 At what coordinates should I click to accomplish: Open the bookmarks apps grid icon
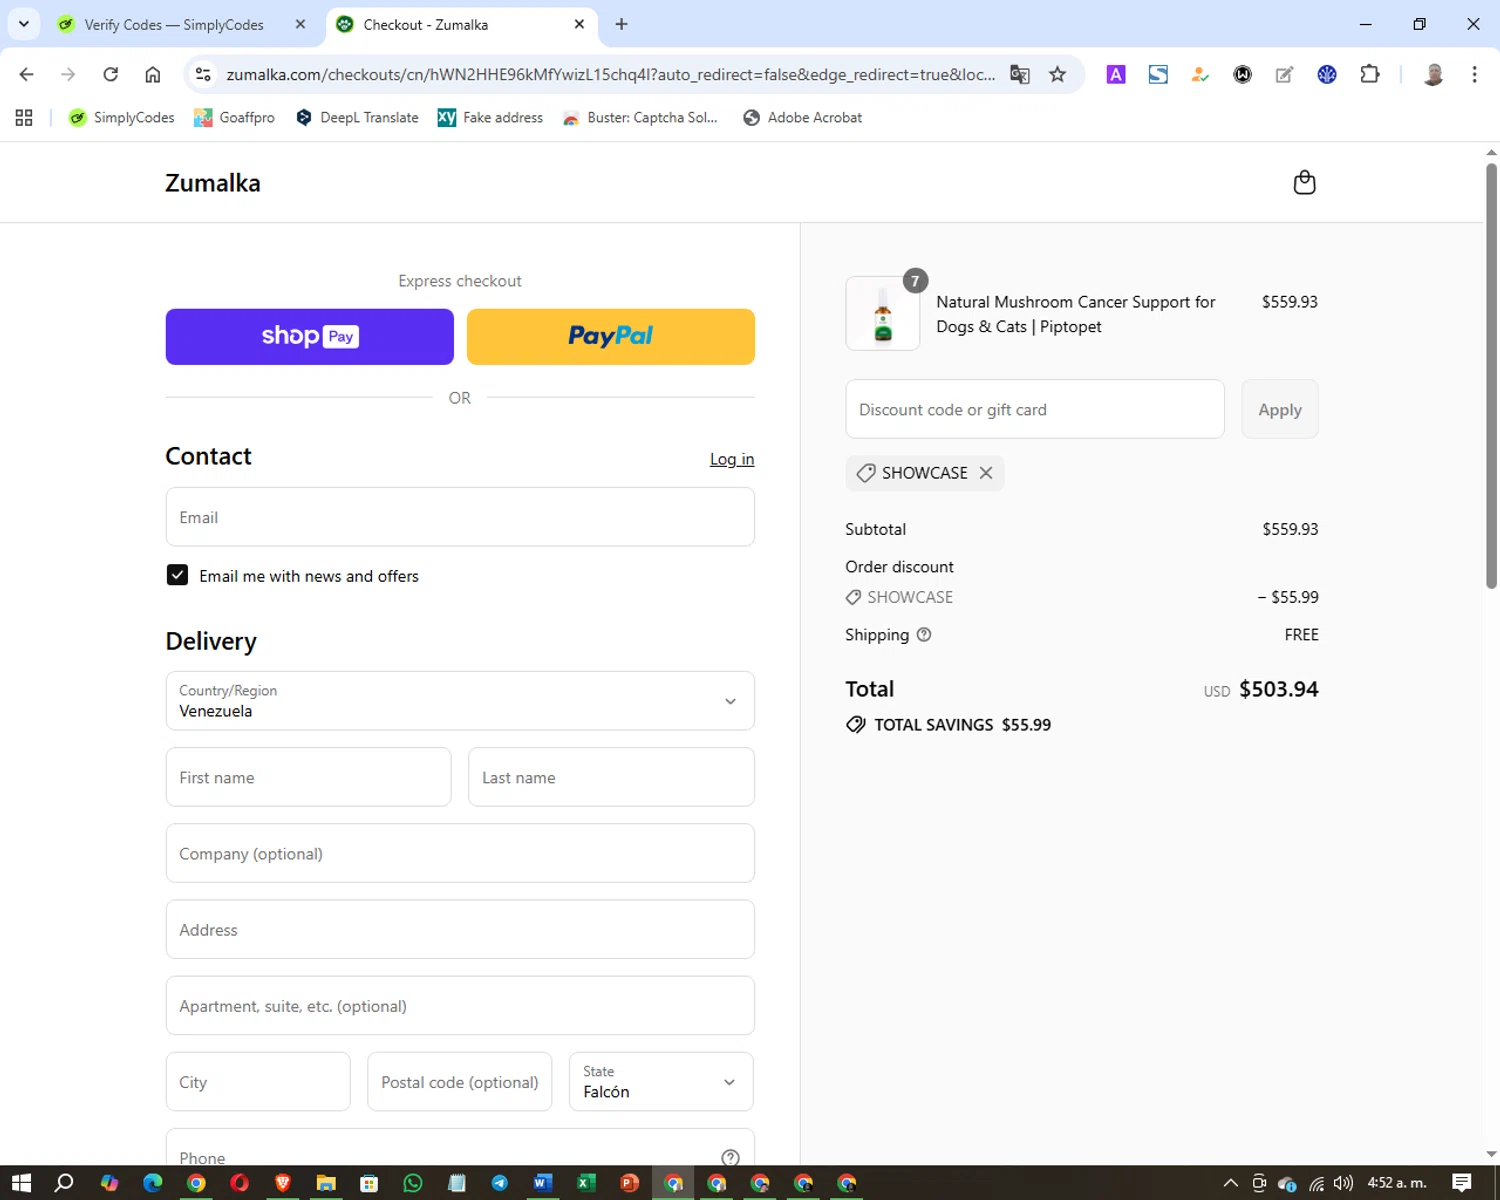[x=24, y=118]
